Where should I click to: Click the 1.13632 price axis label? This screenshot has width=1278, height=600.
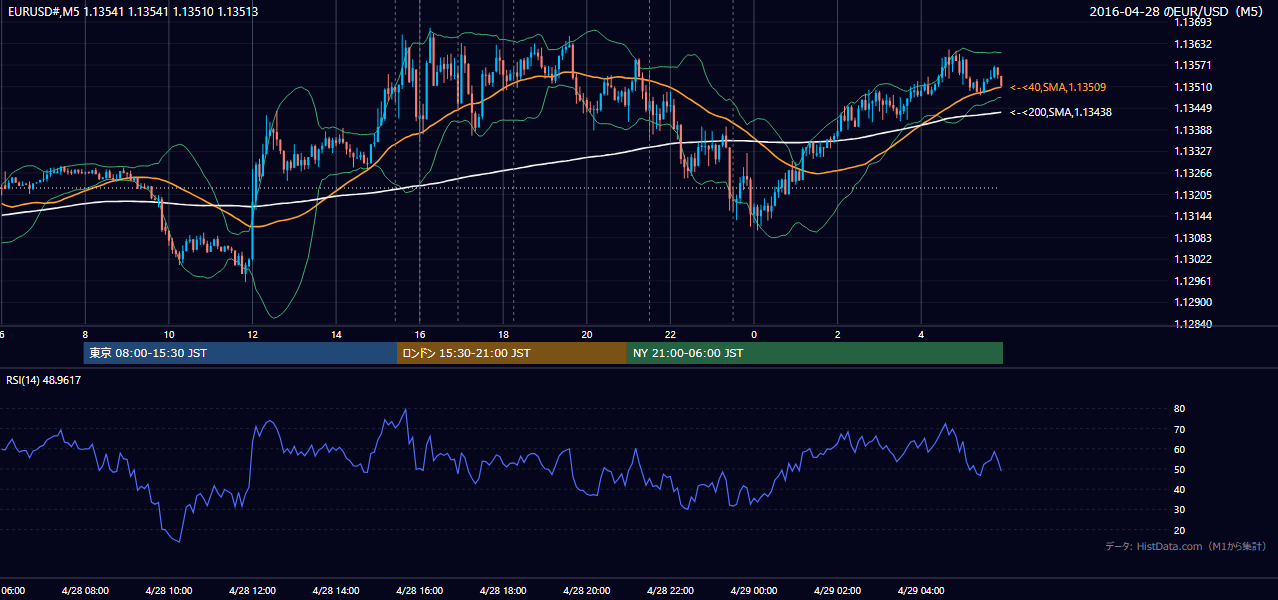(1194, 44)
